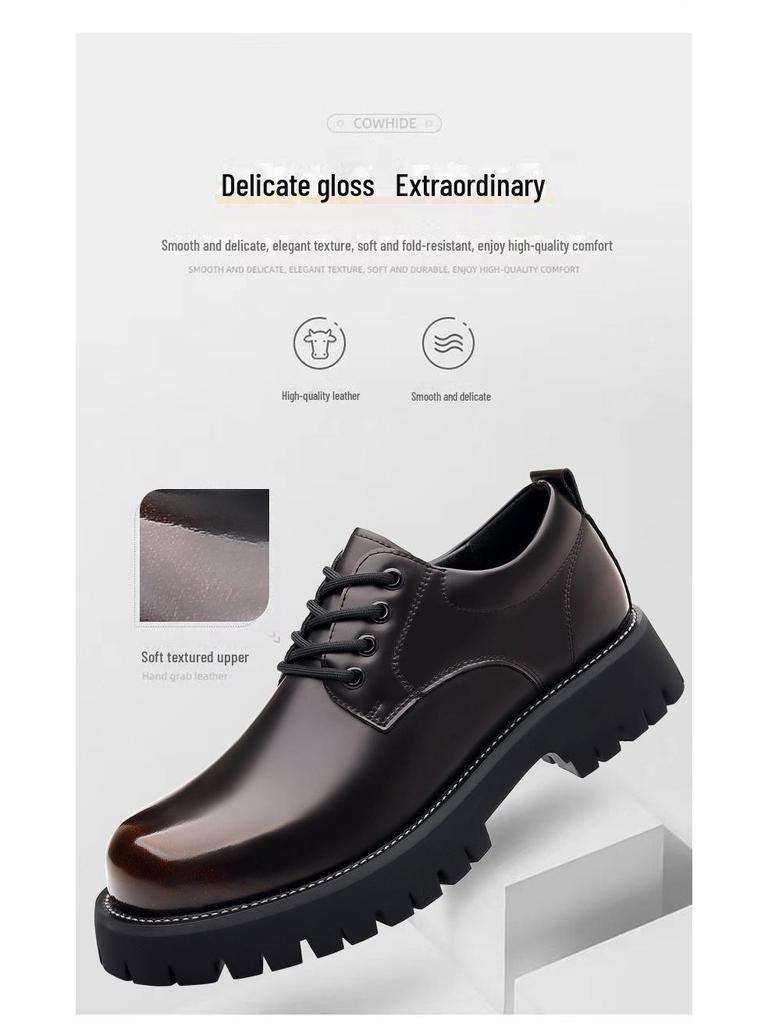Select the COWHIDE badge label
768x1024 pixels.
tap(384, 123)
